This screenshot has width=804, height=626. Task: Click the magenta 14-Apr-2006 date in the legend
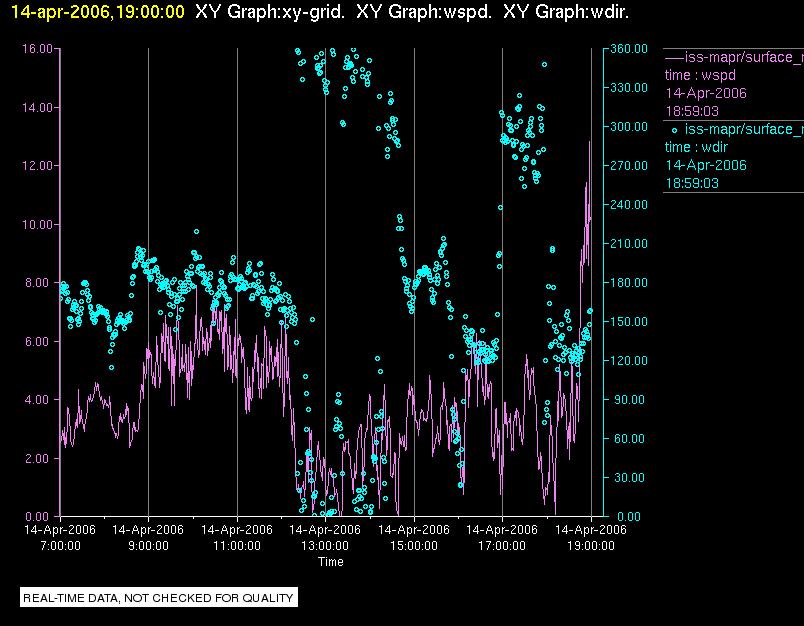706,93
